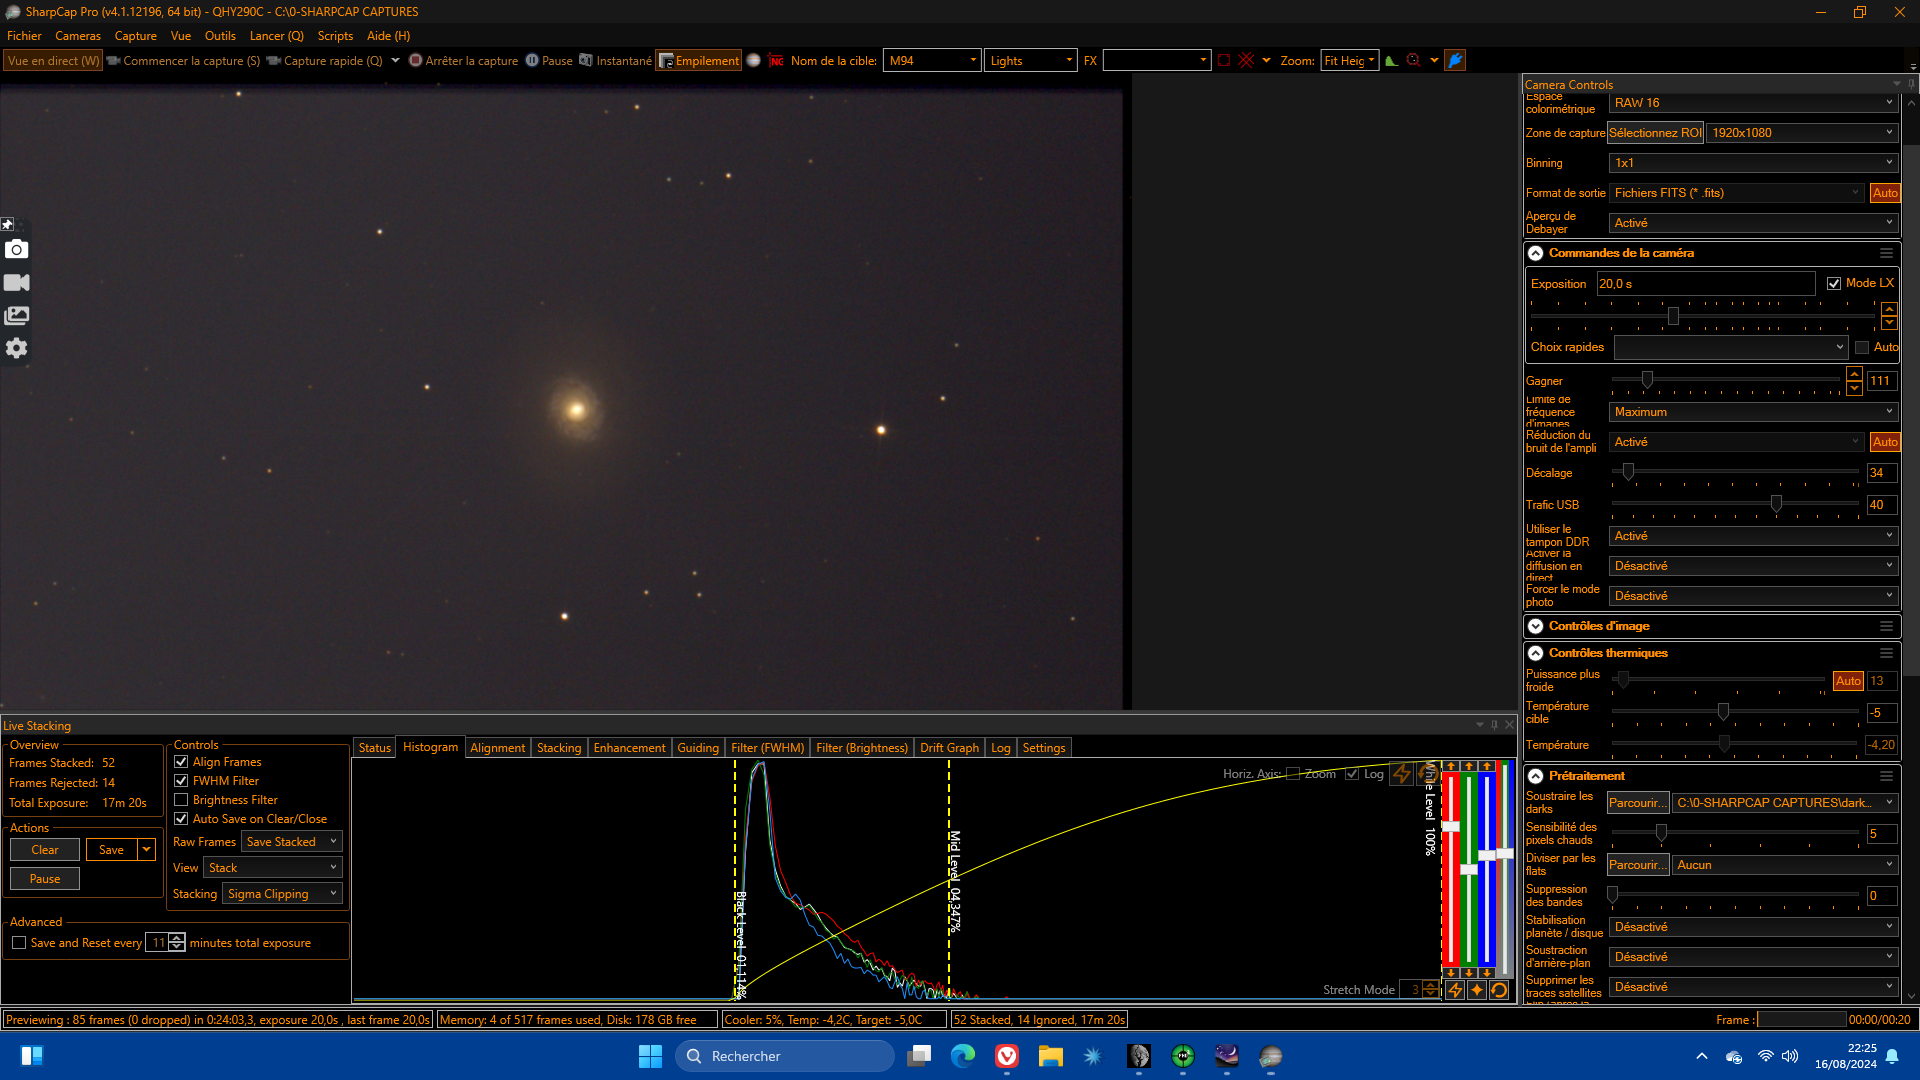
Task: Open the Fichier menu
Action: tap(24, 36)
